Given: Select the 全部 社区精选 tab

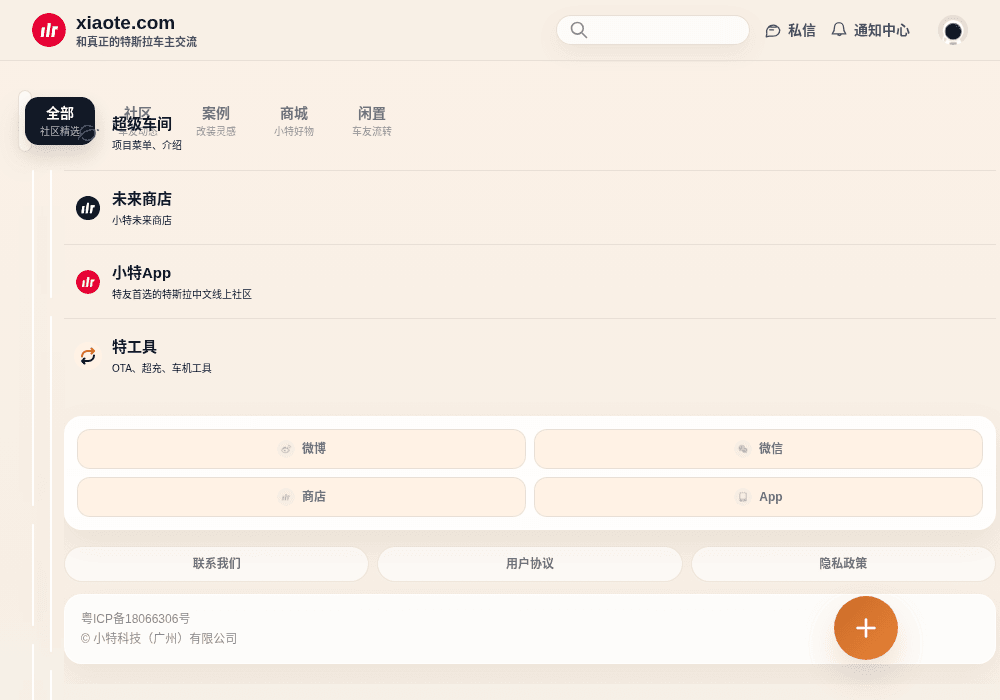Looking at the screenshot, I should point(60,121).
